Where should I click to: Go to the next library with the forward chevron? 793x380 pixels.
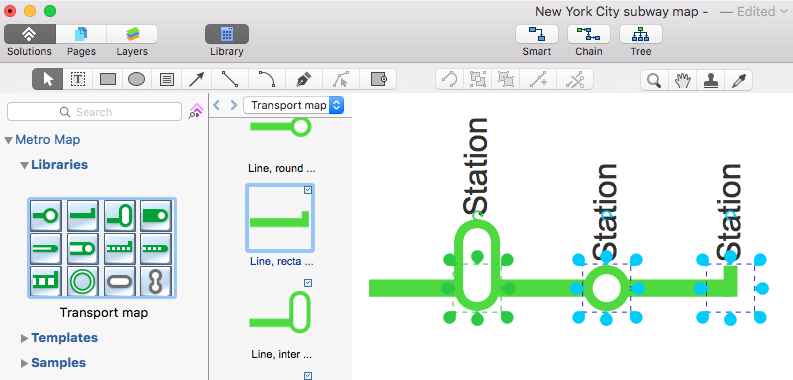tap(233, 105)
